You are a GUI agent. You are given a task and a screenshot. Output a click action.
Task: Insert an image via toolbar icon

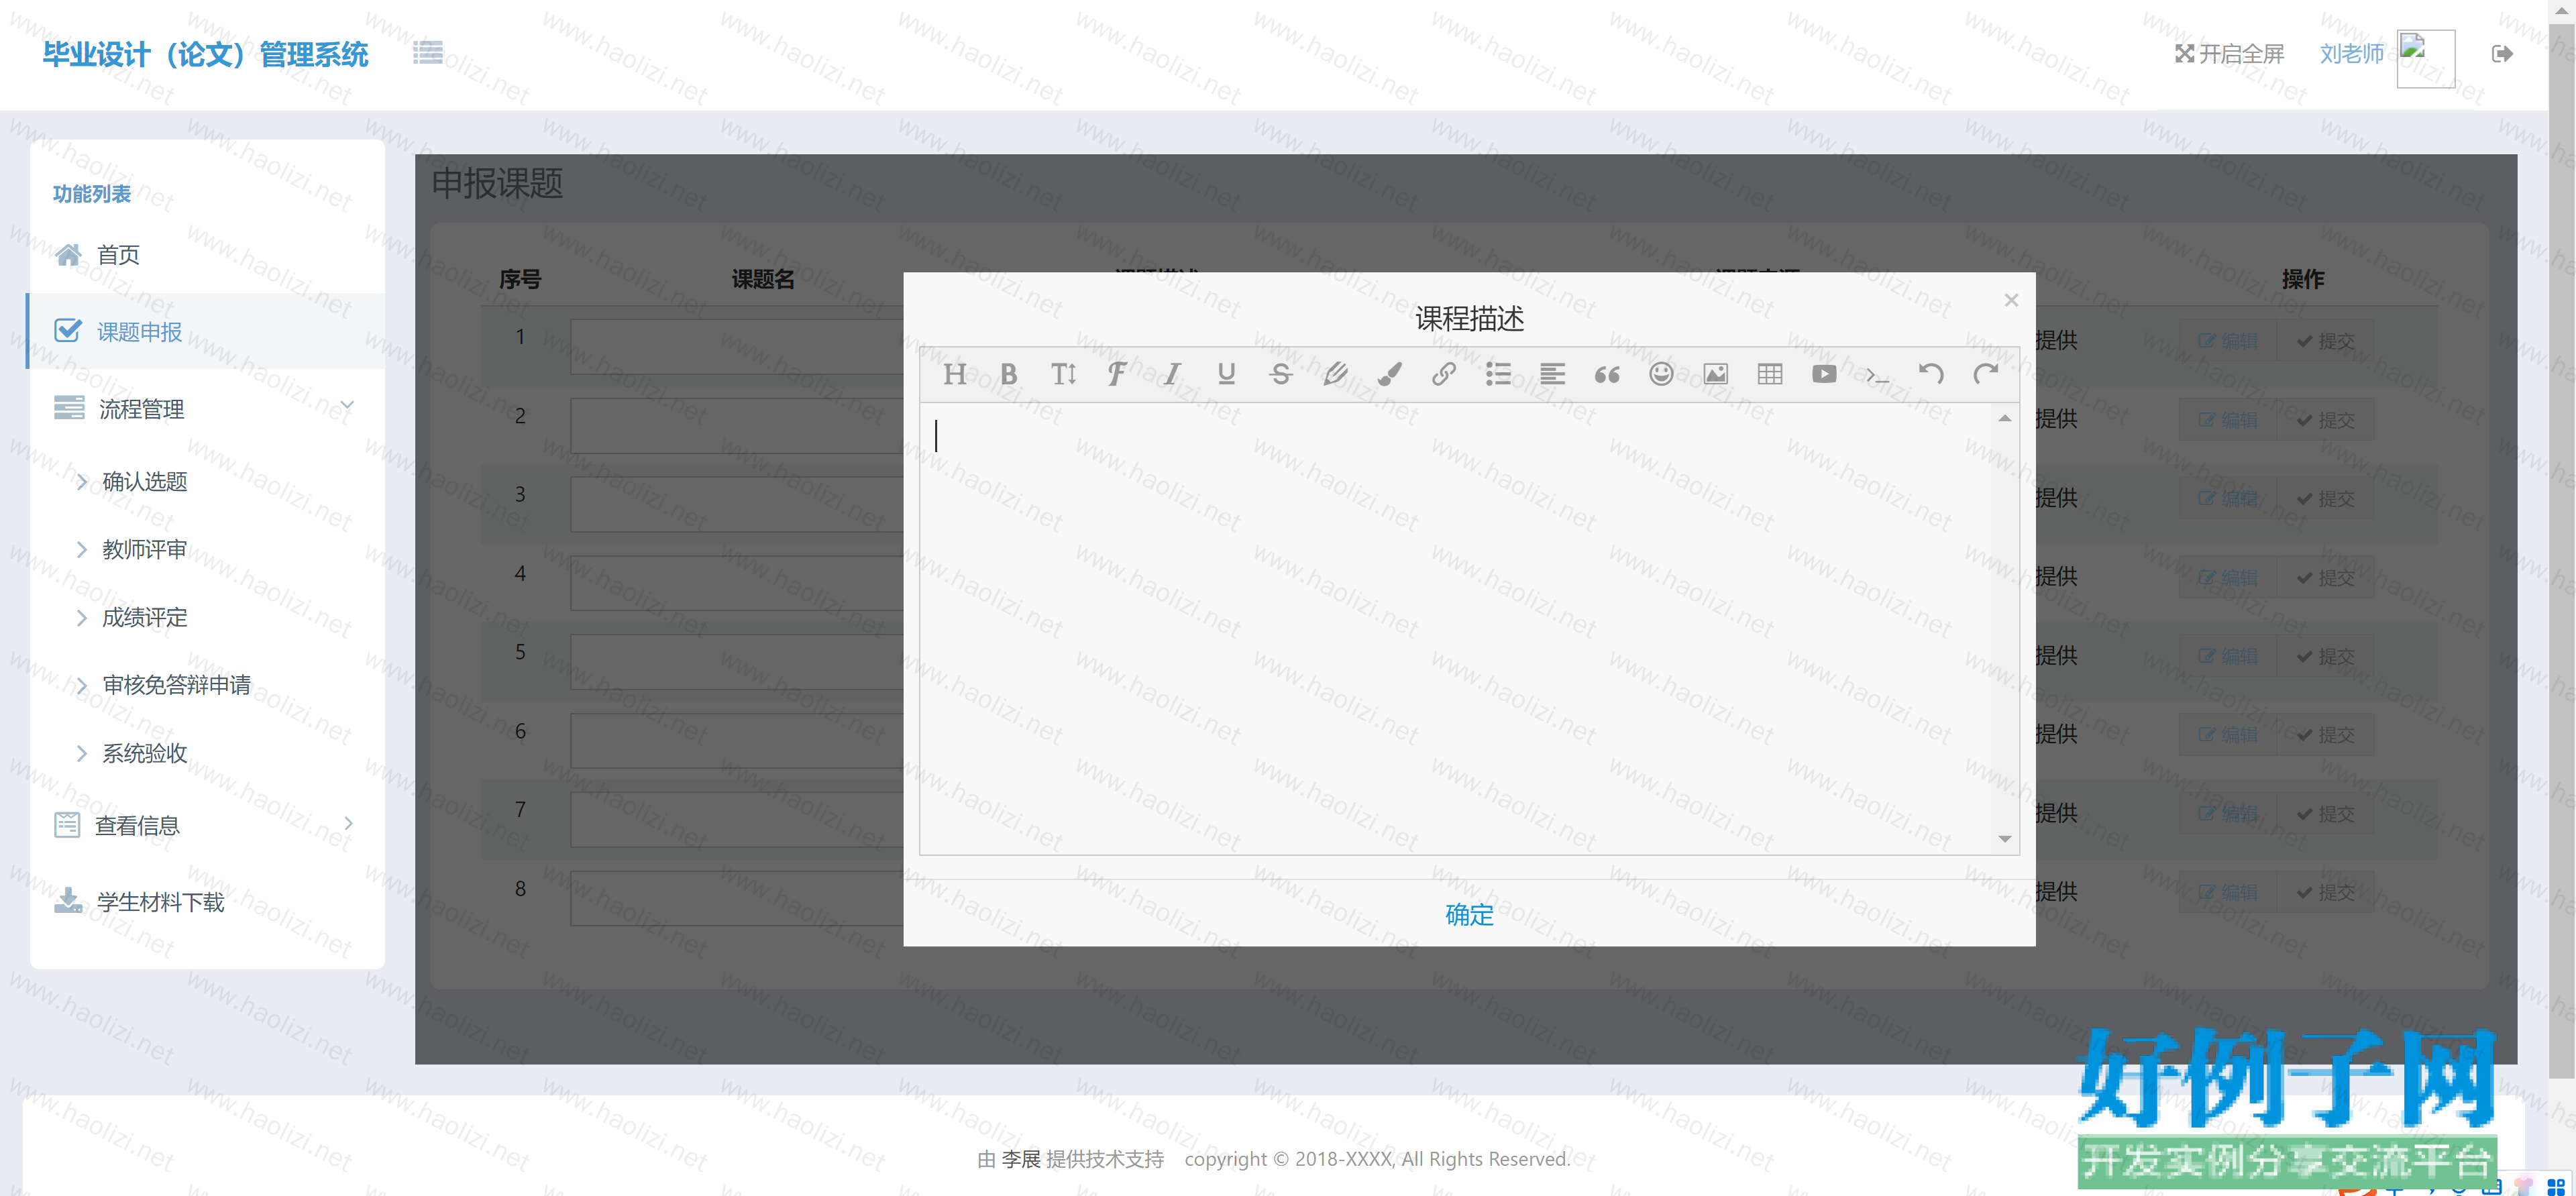pyautogui.click(x=1715, y=374)
